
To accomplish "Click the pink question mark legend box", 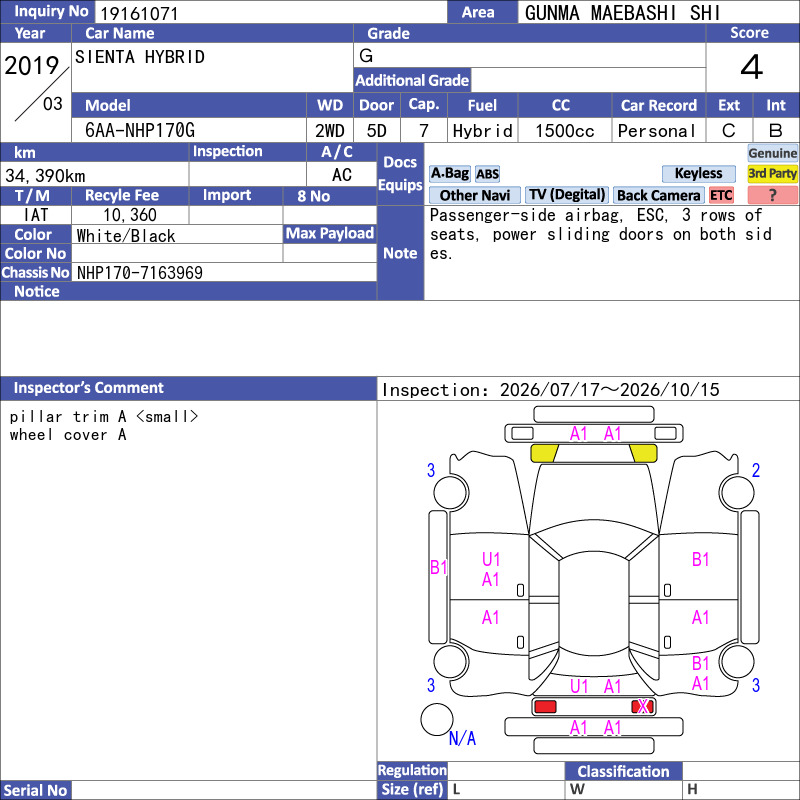I will tap(772, 195).
